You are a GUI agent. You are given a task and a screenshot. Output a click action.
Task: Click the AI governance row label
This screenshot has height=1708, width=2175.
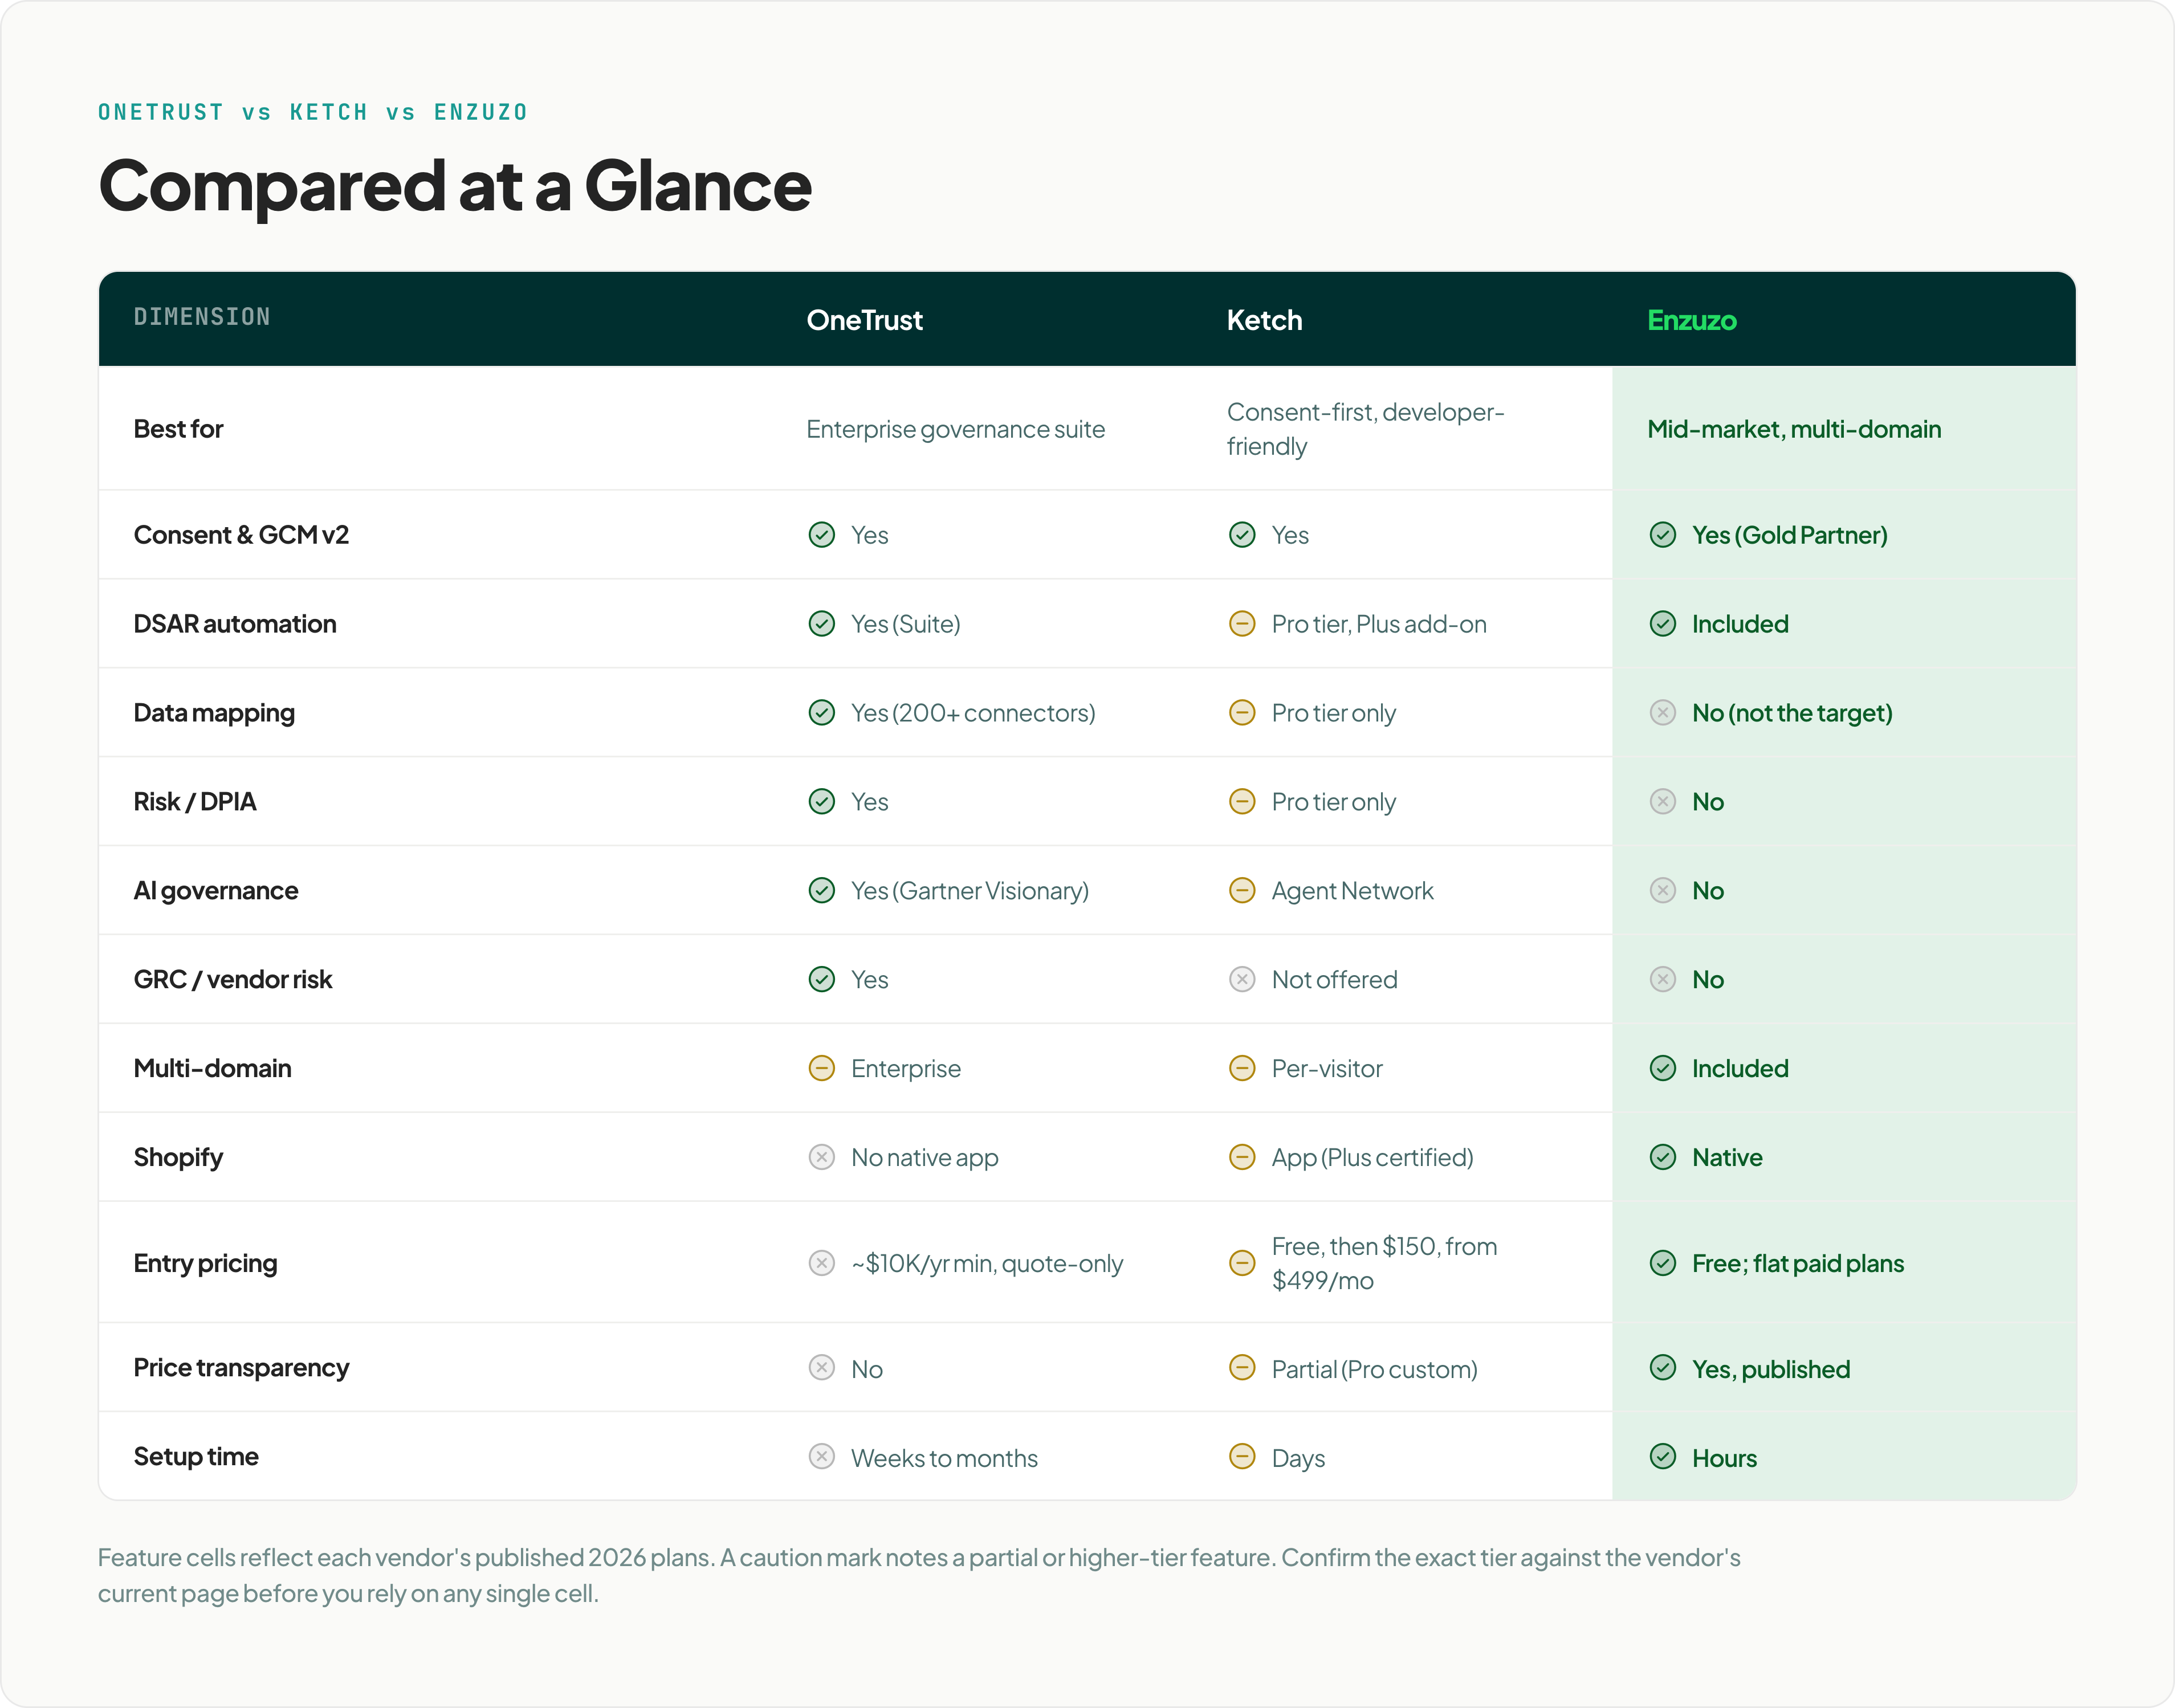point(216,891)
